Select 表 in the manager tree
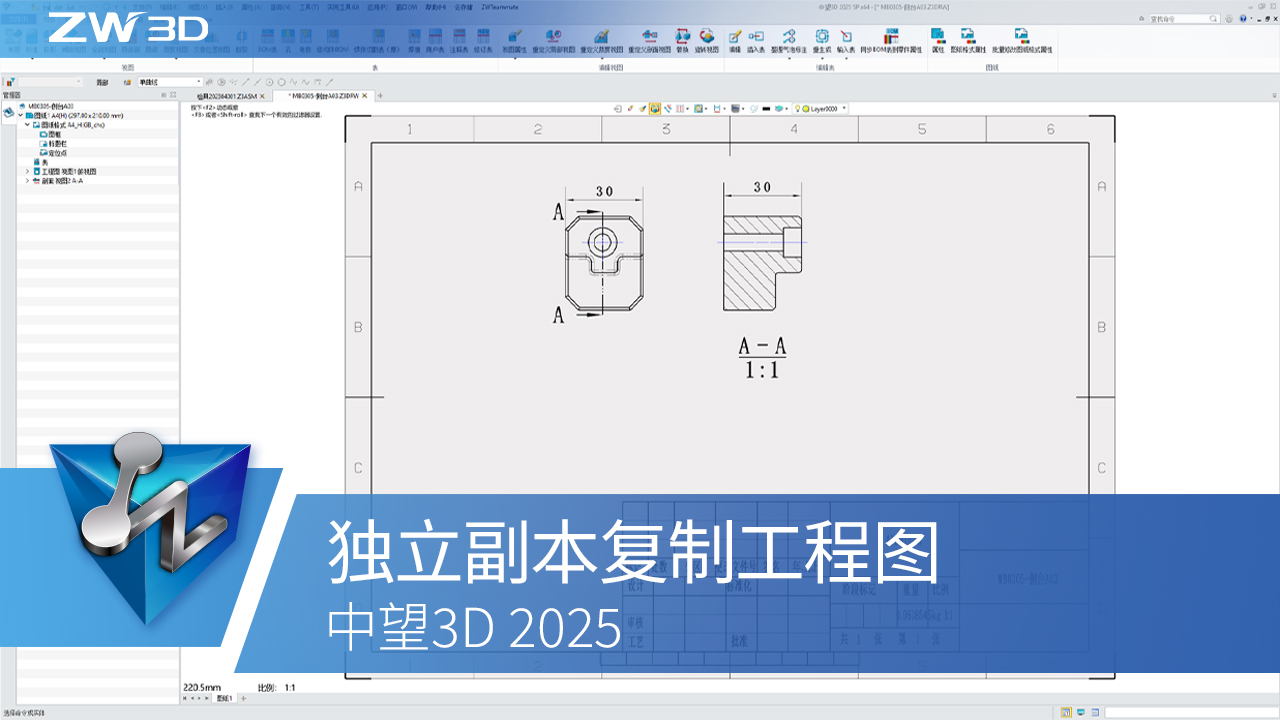 41,162
